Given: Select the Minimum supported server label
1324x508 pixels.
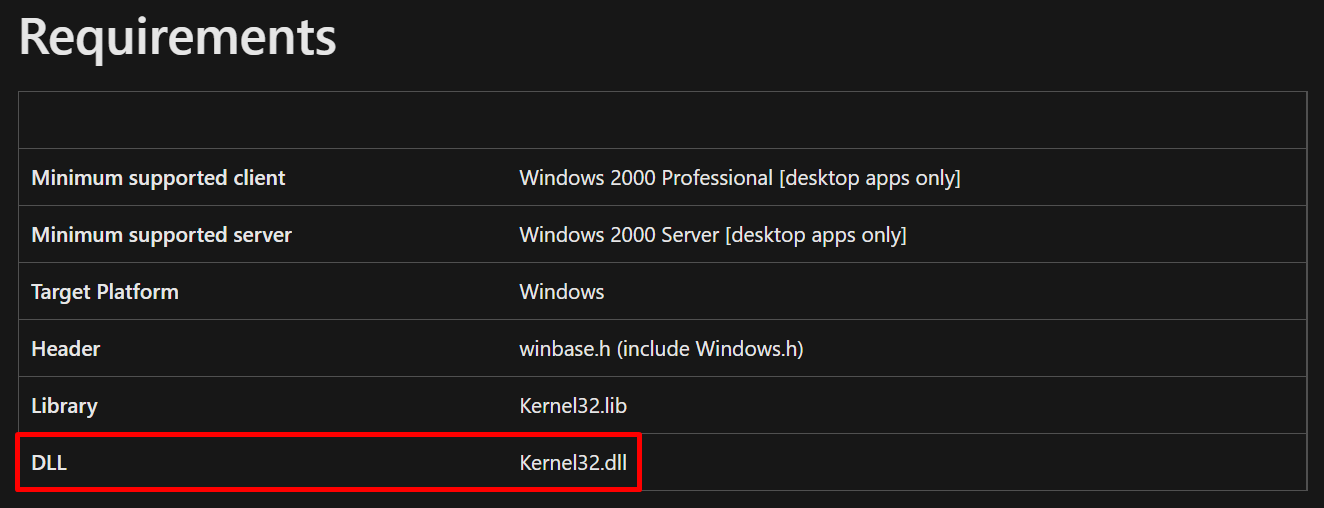Looking at the screenshot, I should coord(161,235).
